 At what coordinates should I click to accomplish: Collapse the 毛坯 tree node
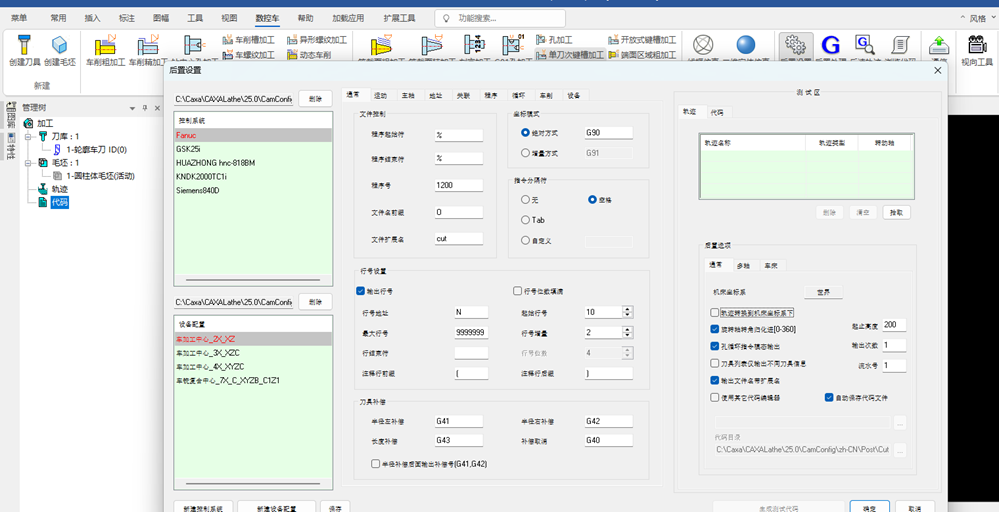(x=28, y=163)
